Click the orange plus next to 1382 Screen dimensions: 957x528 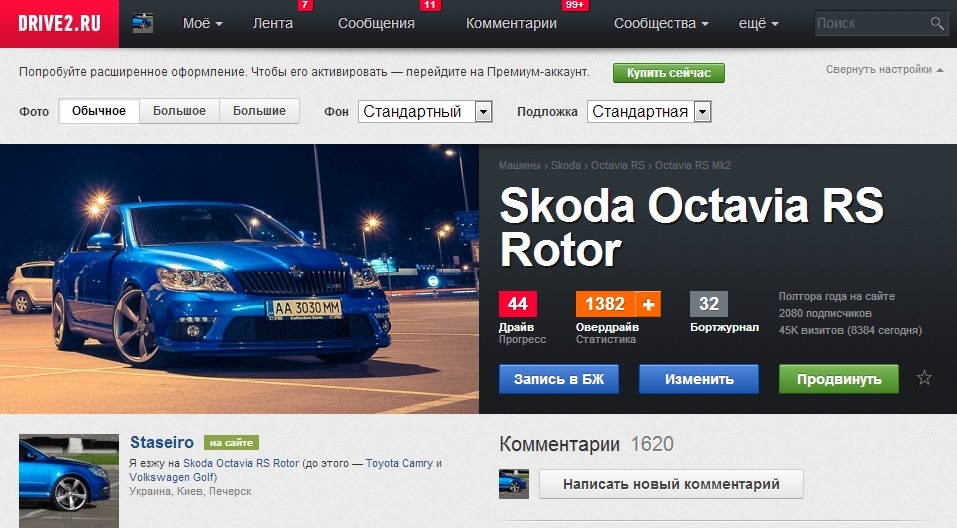[648, 304]
